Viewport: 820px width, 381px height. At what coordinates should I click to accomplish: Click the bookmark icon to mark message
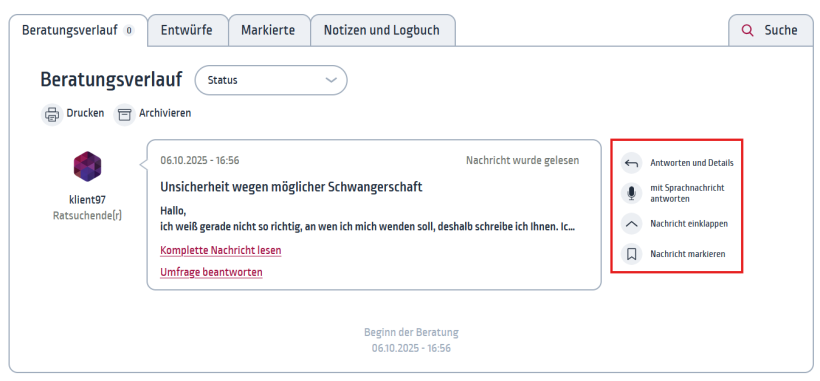point(631,255)
